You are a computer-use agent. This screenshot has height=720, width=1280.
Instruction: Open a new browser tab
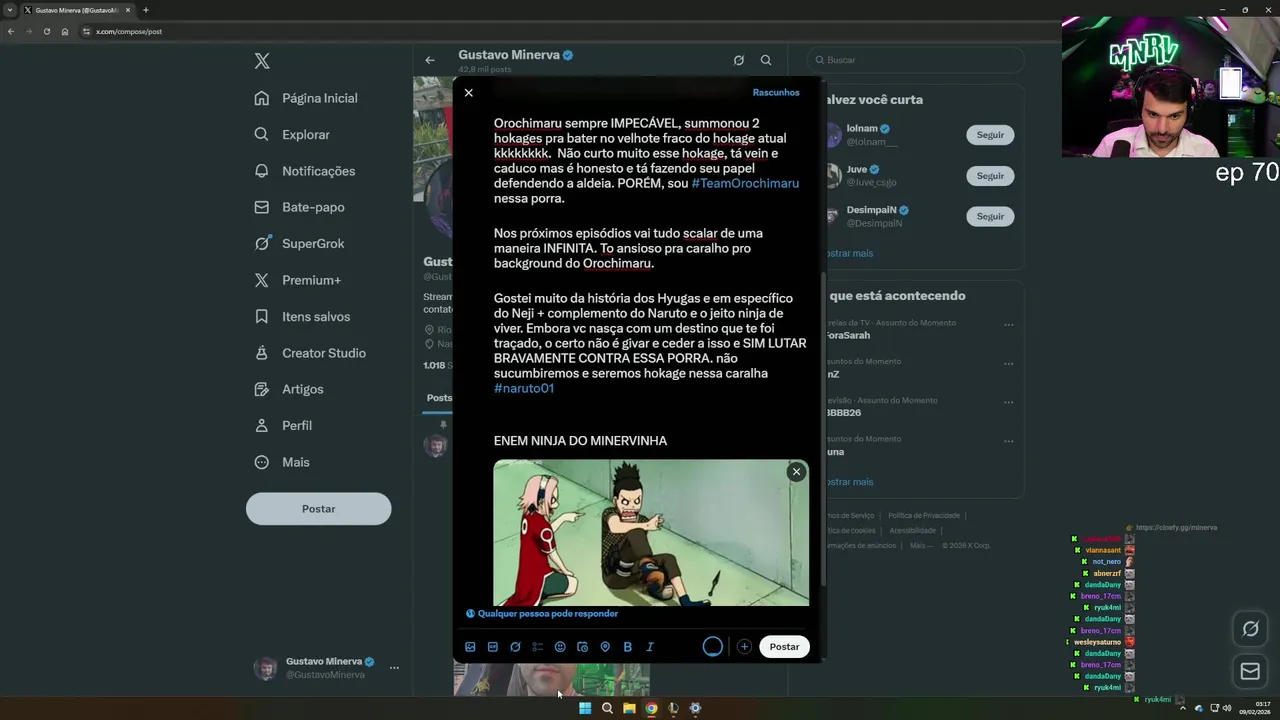(145, 10)
